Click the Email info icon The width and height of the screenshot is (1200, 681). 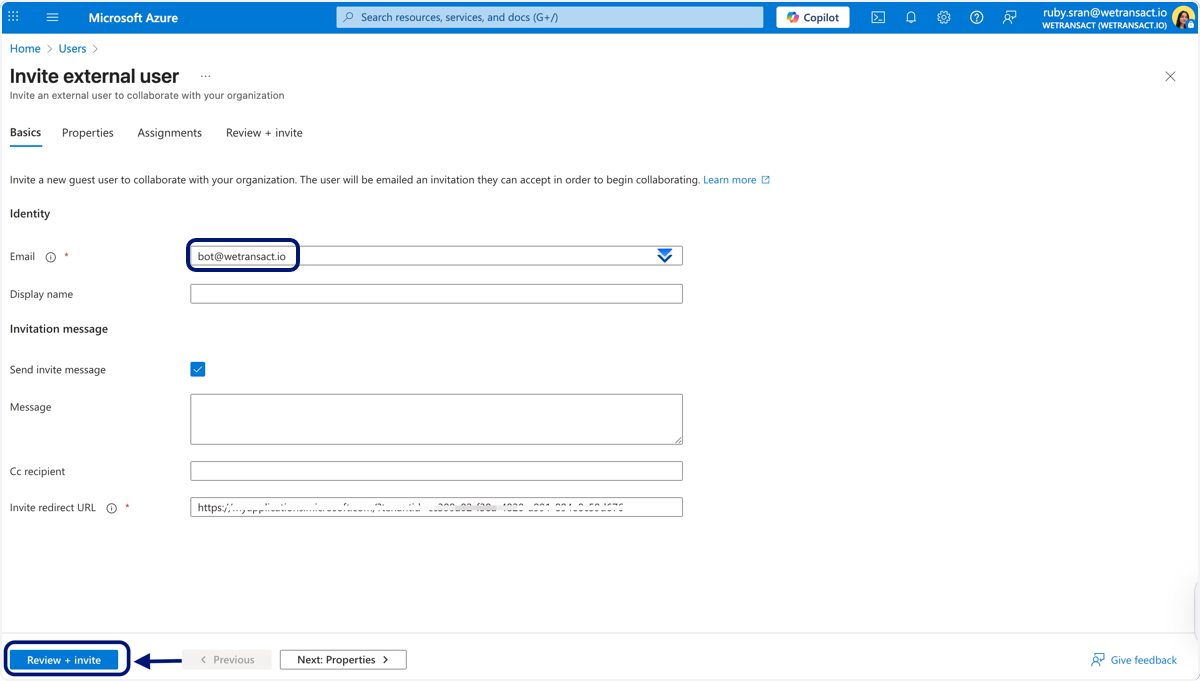coord(51,257)
